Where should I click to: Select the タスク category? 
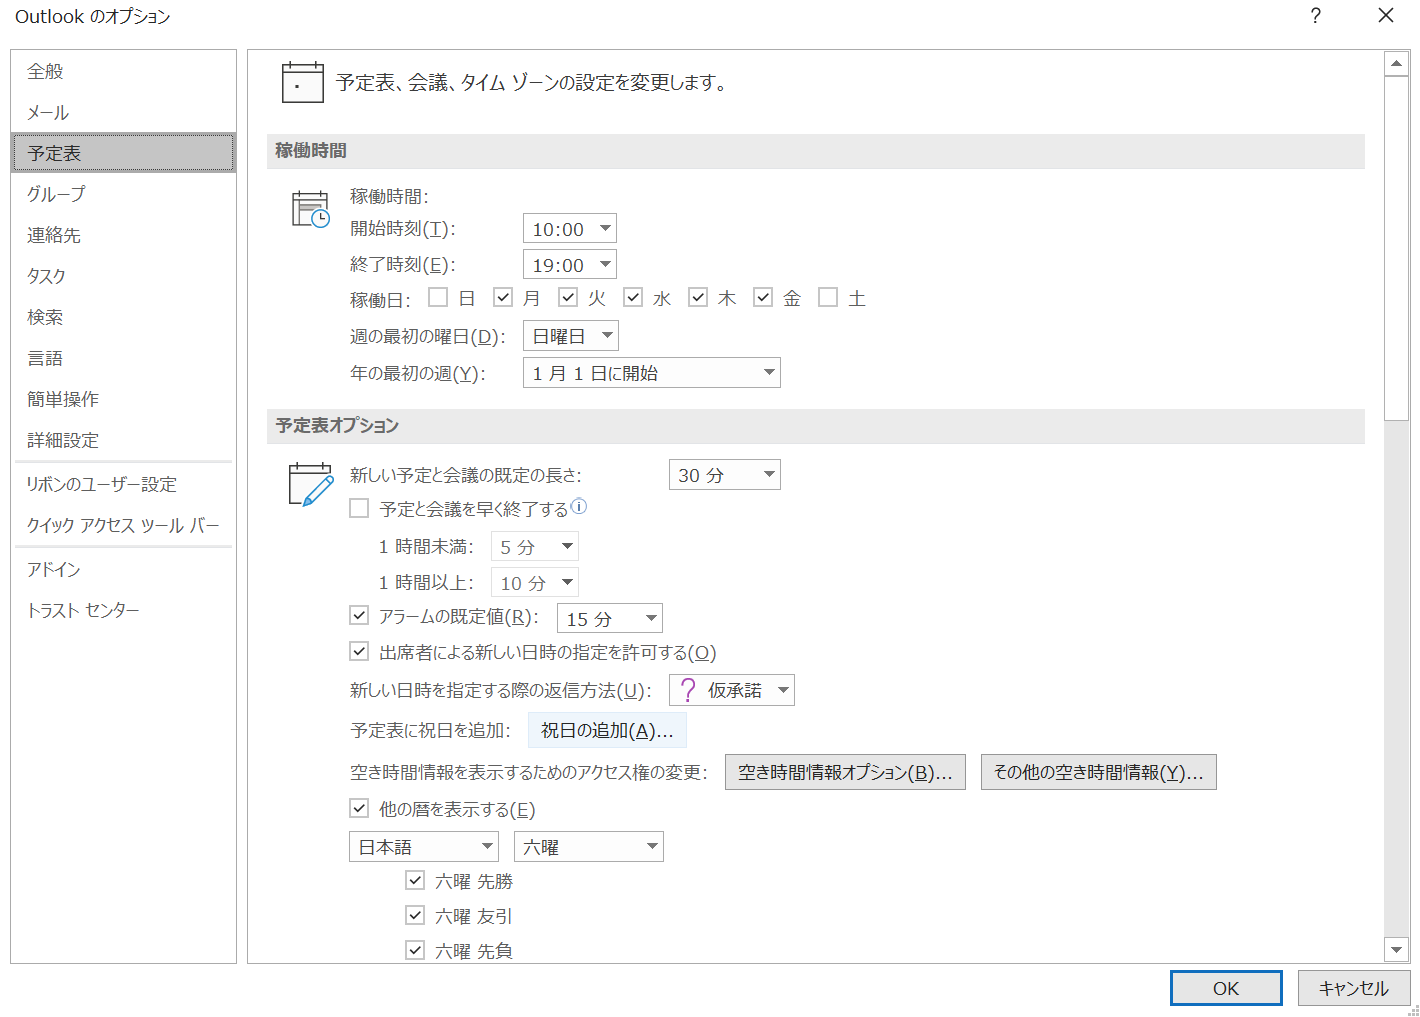pyautogui.click(x=124, y=276)
